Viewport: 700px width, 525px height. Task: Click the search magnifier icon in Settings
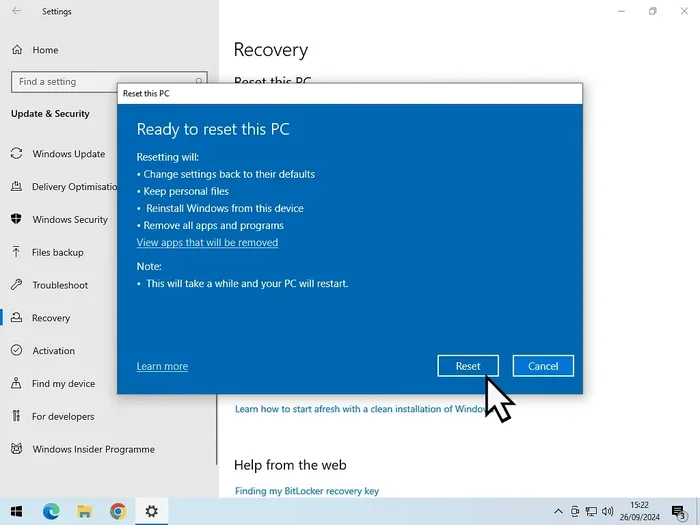point(199,81)
